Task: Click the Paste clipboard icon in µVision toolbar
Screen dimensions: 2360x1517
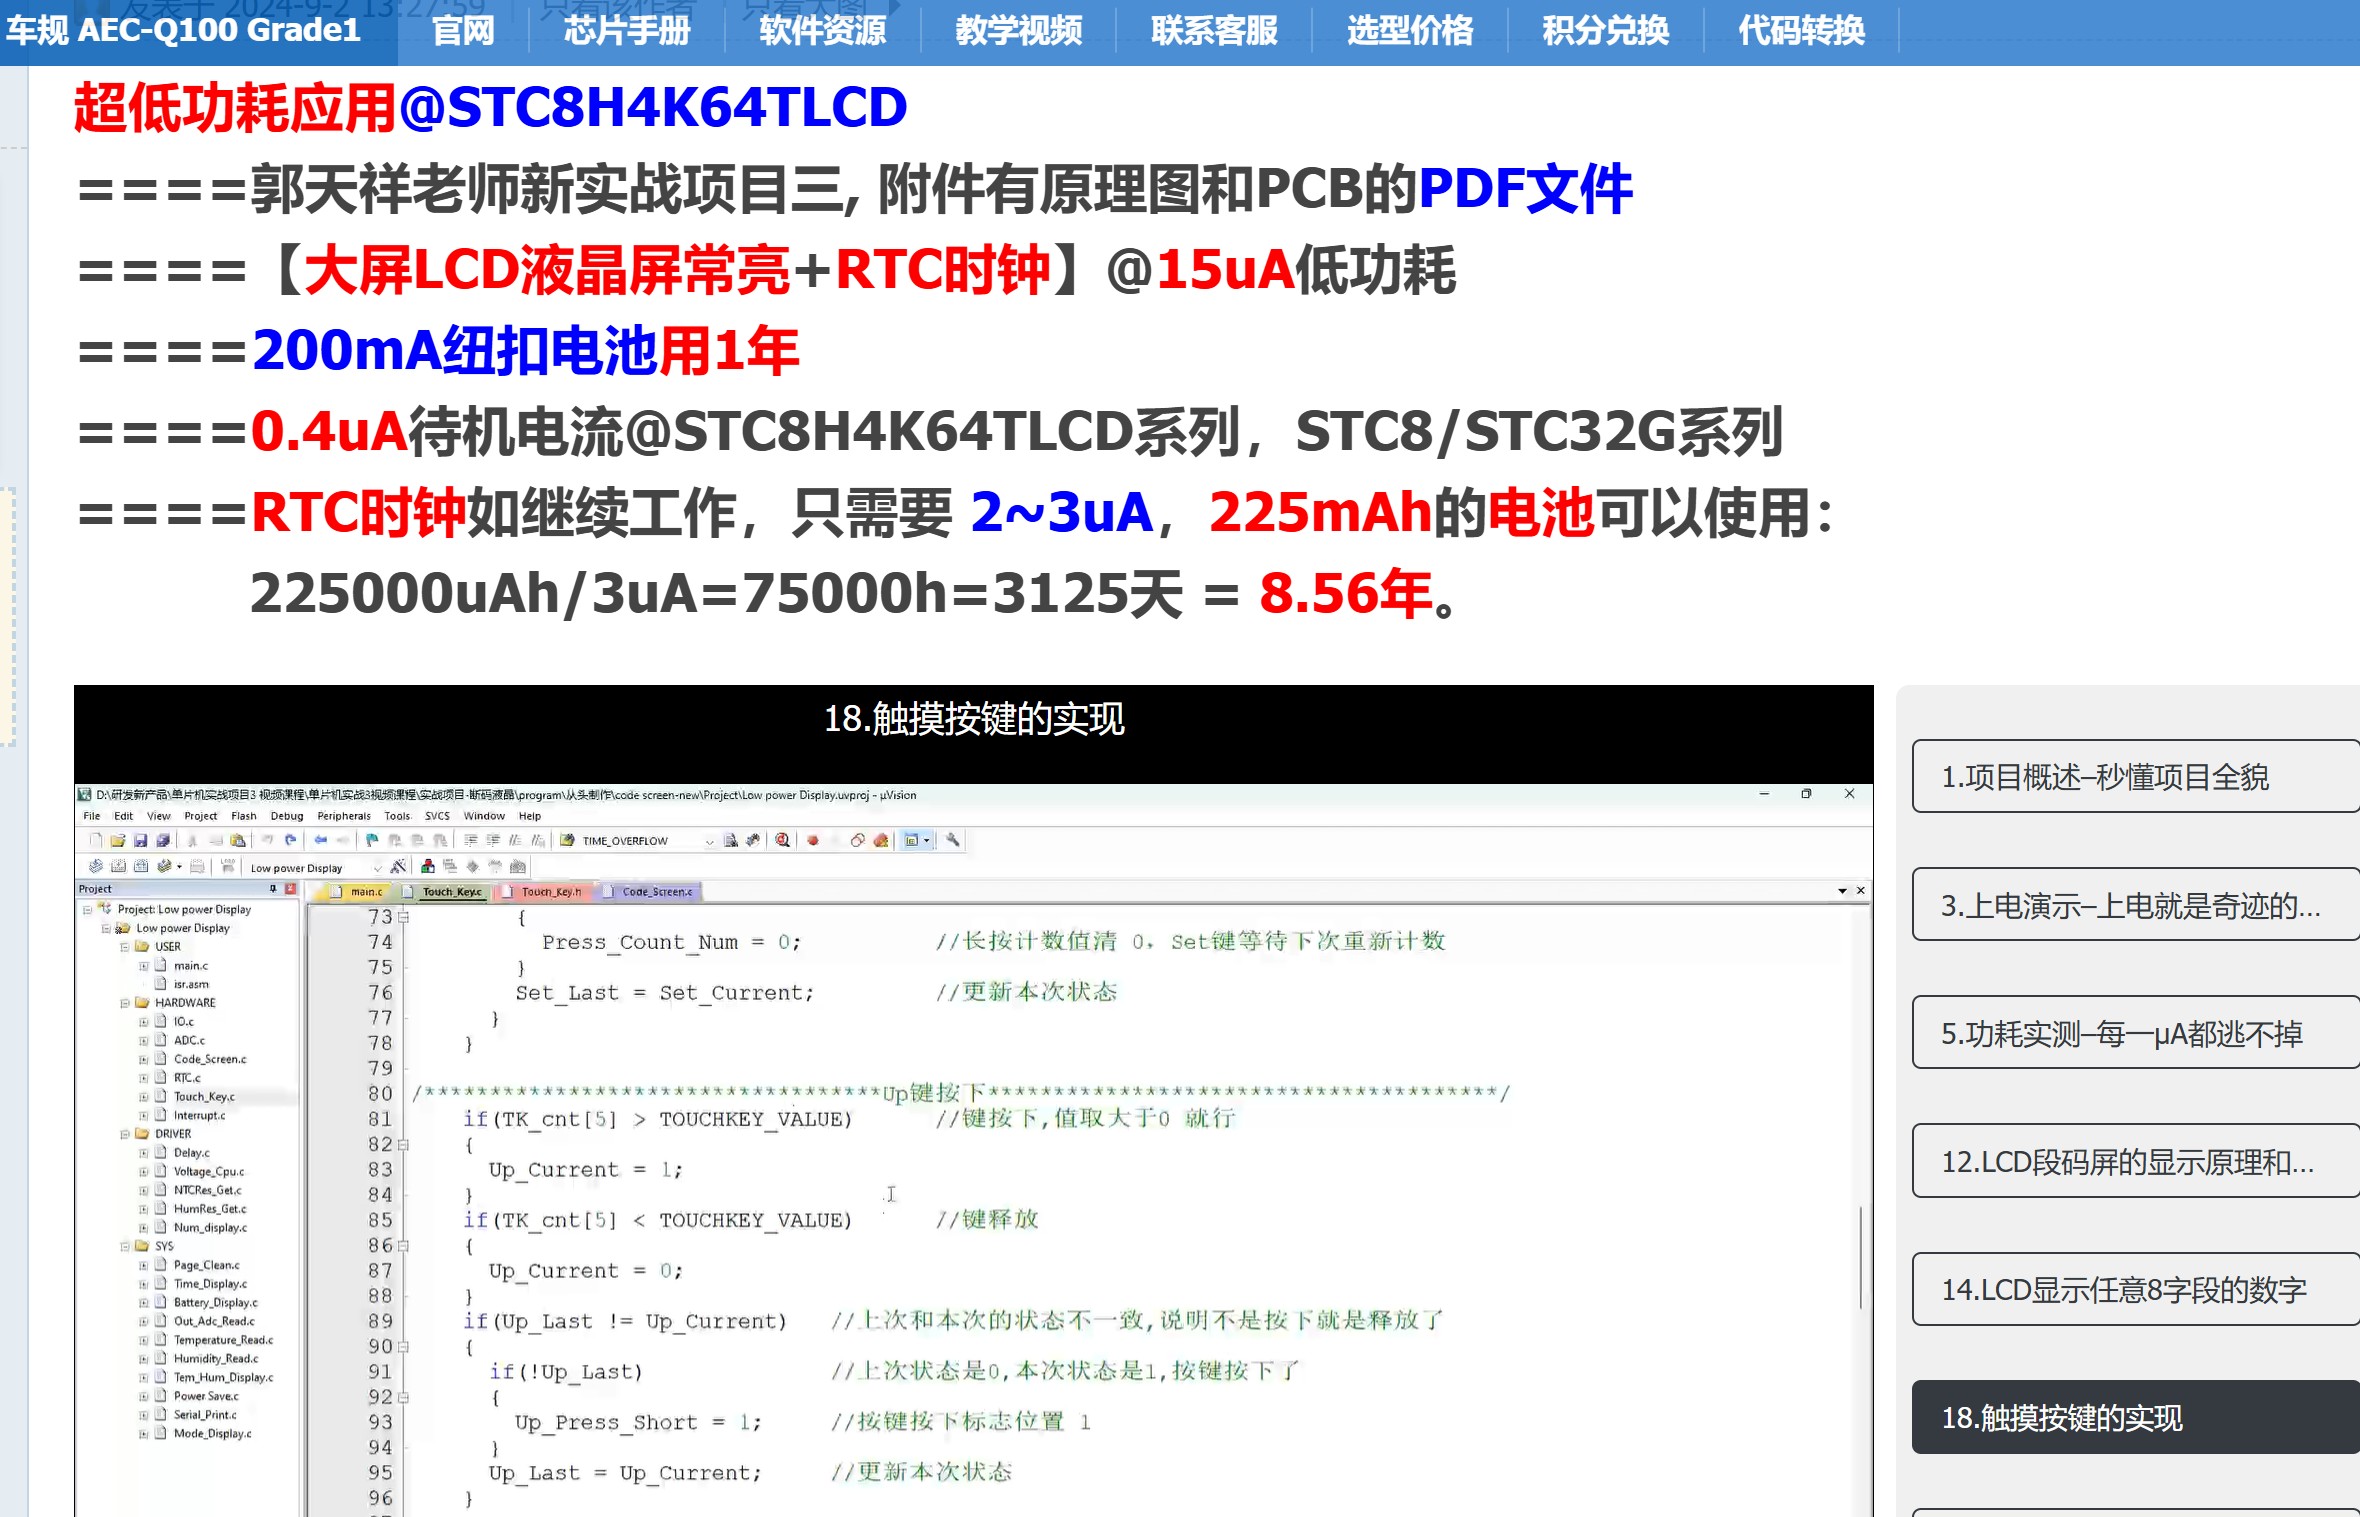Action: (238, 840)
